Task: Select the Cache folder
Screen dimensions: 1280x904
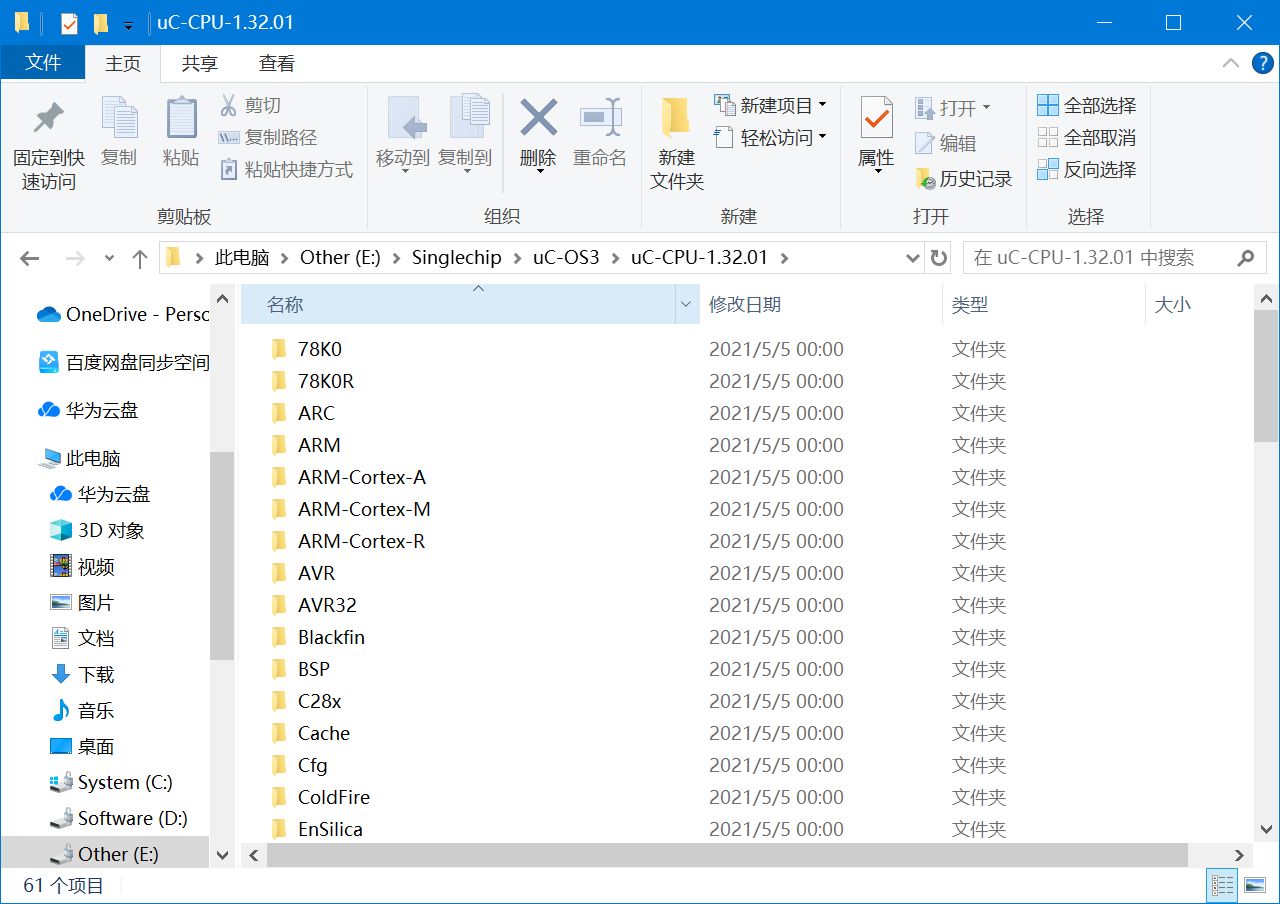Action: 324,733
